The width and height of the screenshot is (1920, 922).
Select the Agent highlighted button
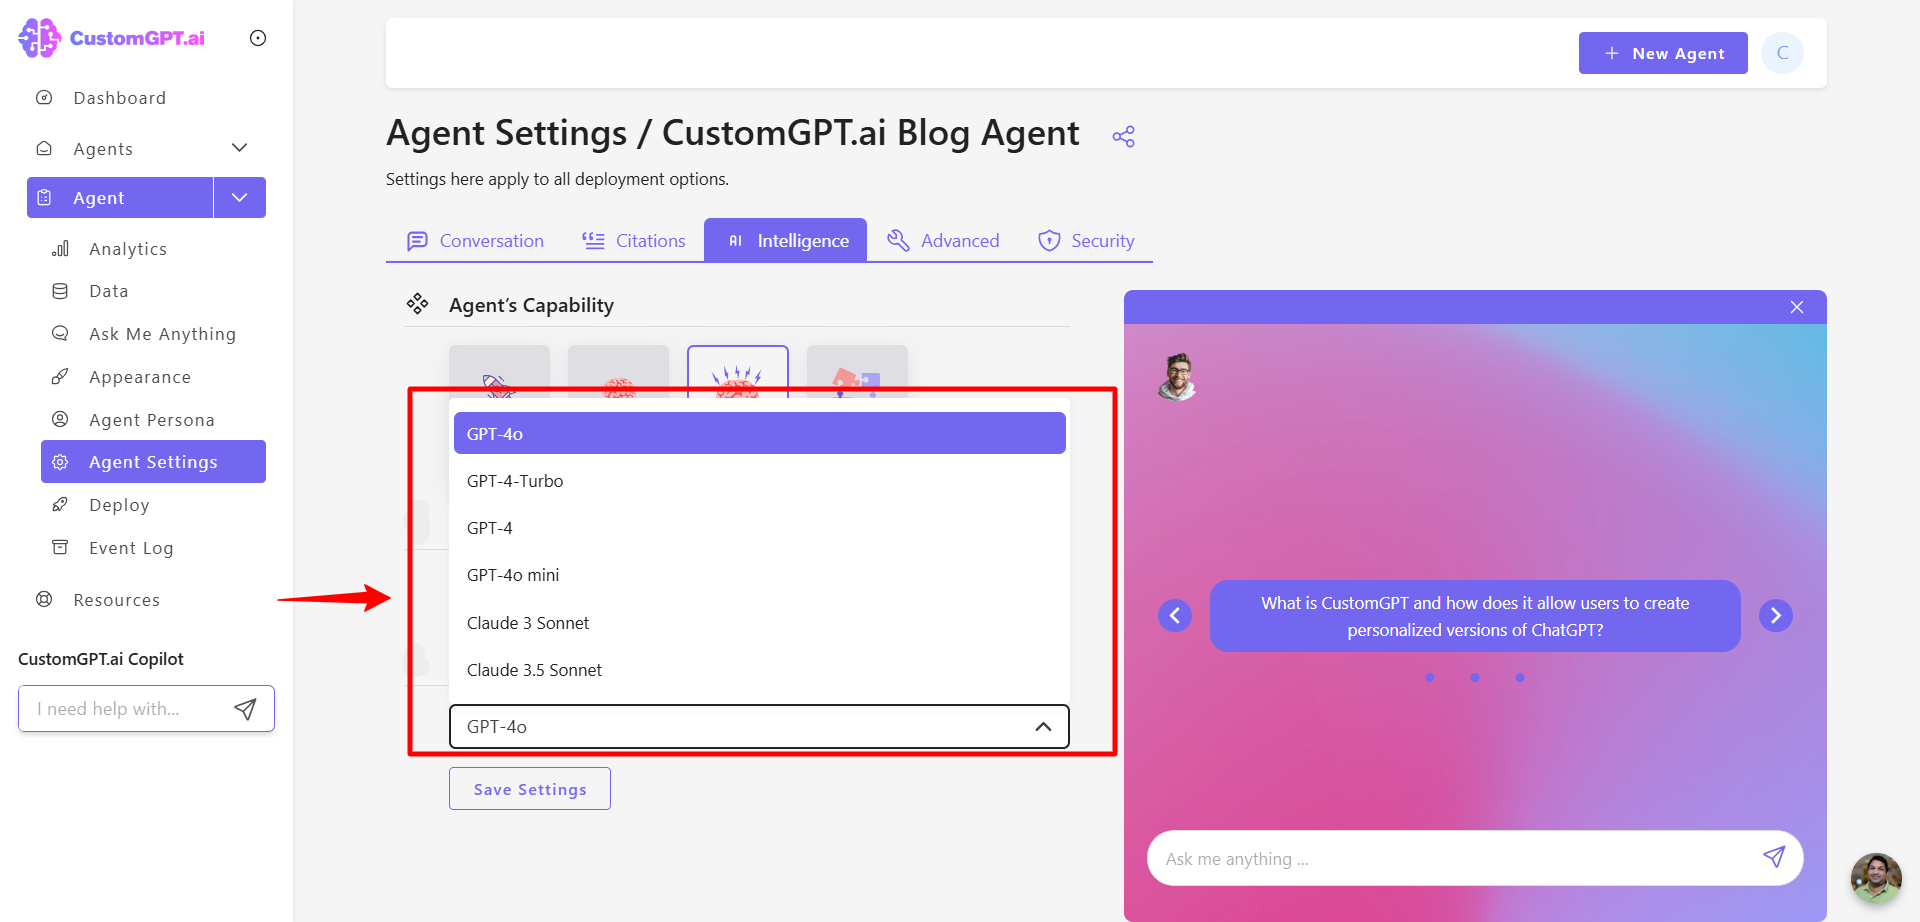point(120,198)
